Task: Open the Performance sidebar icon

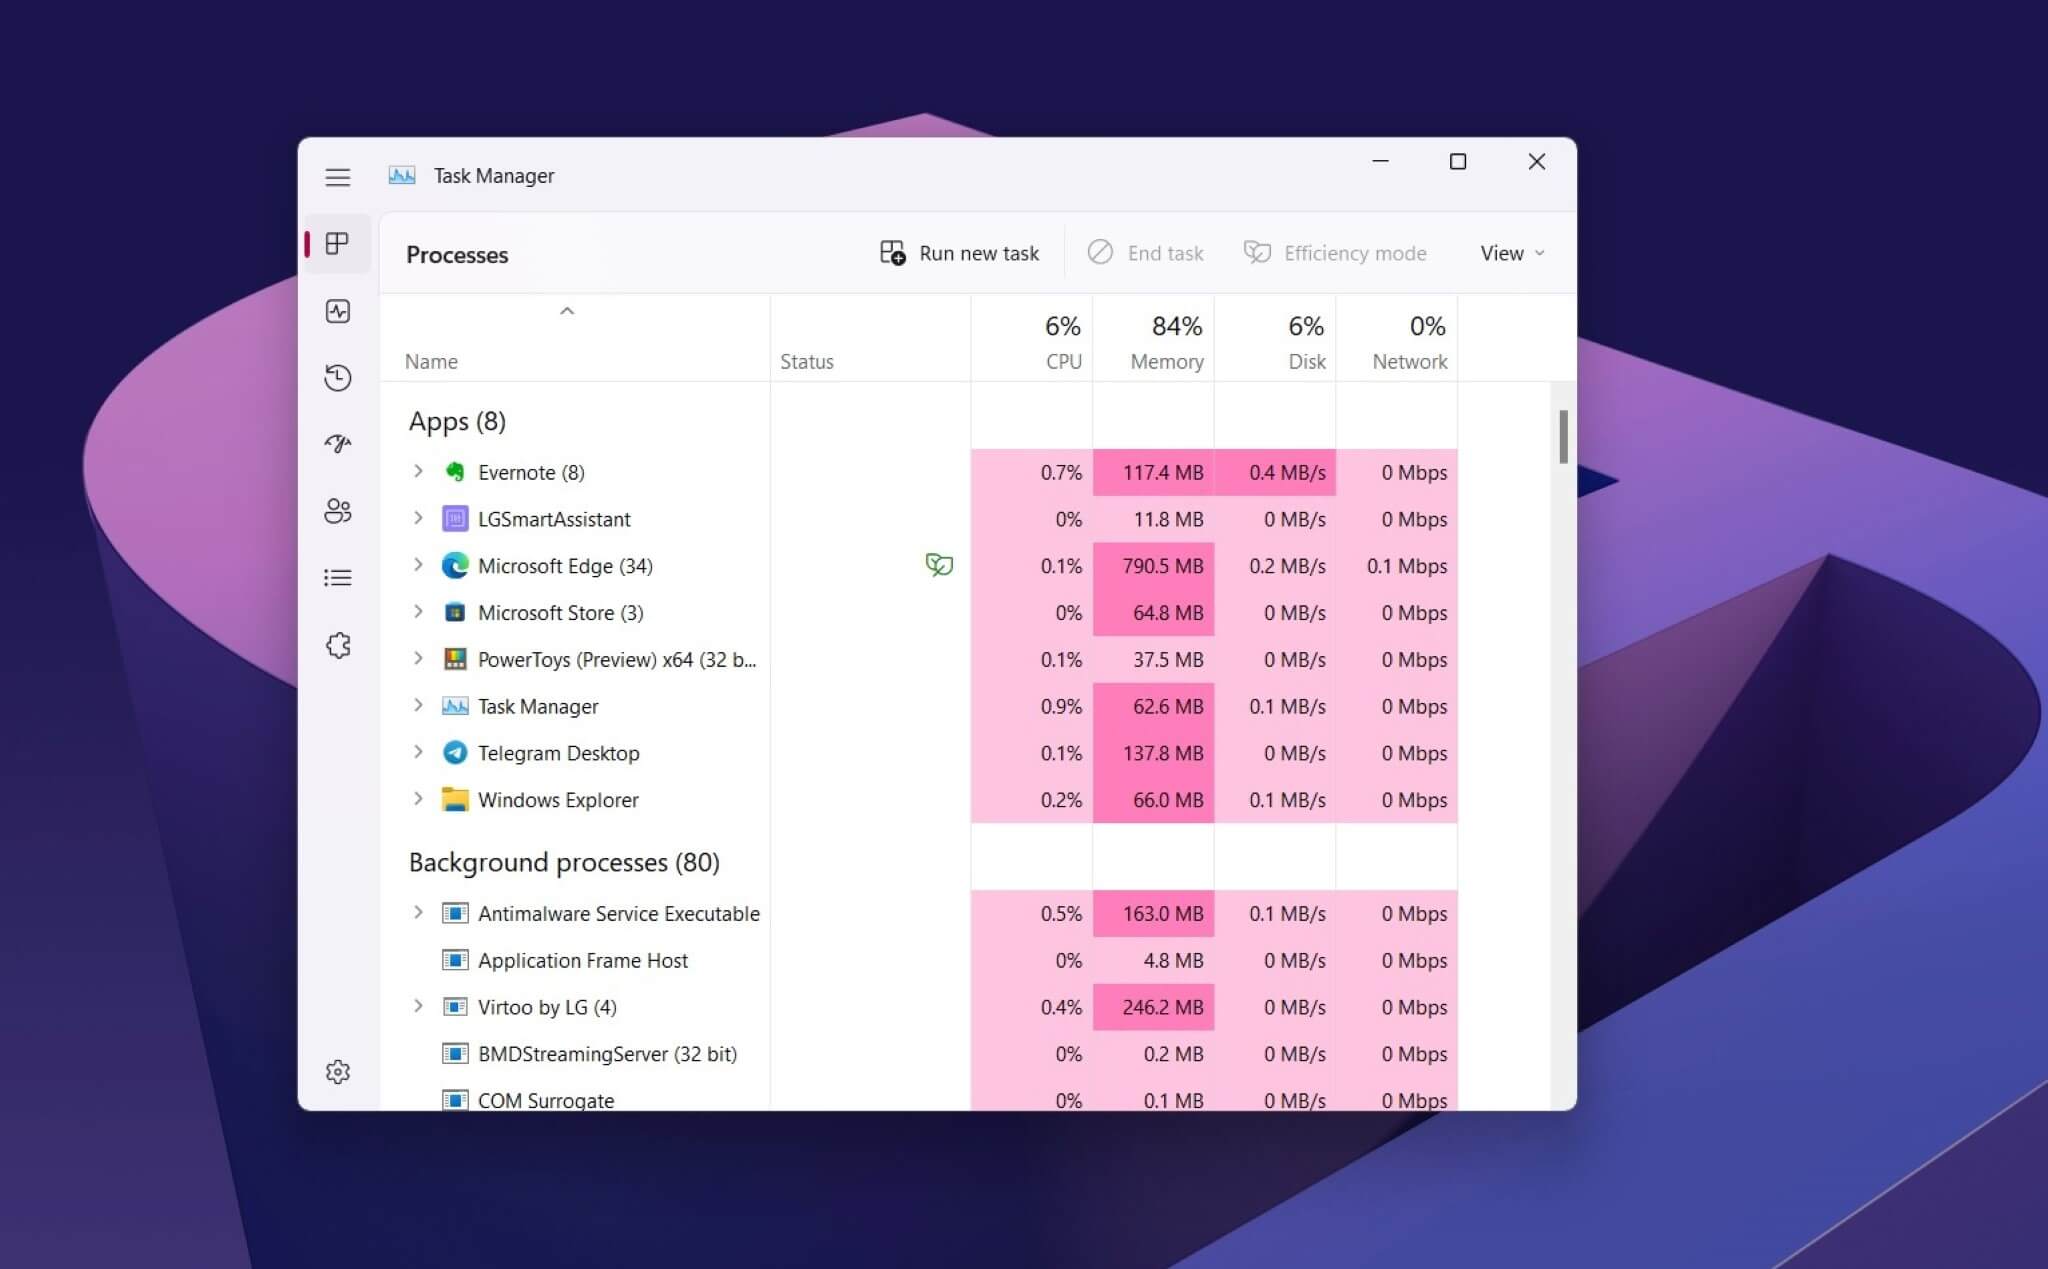Action: (x=338, y=311)
